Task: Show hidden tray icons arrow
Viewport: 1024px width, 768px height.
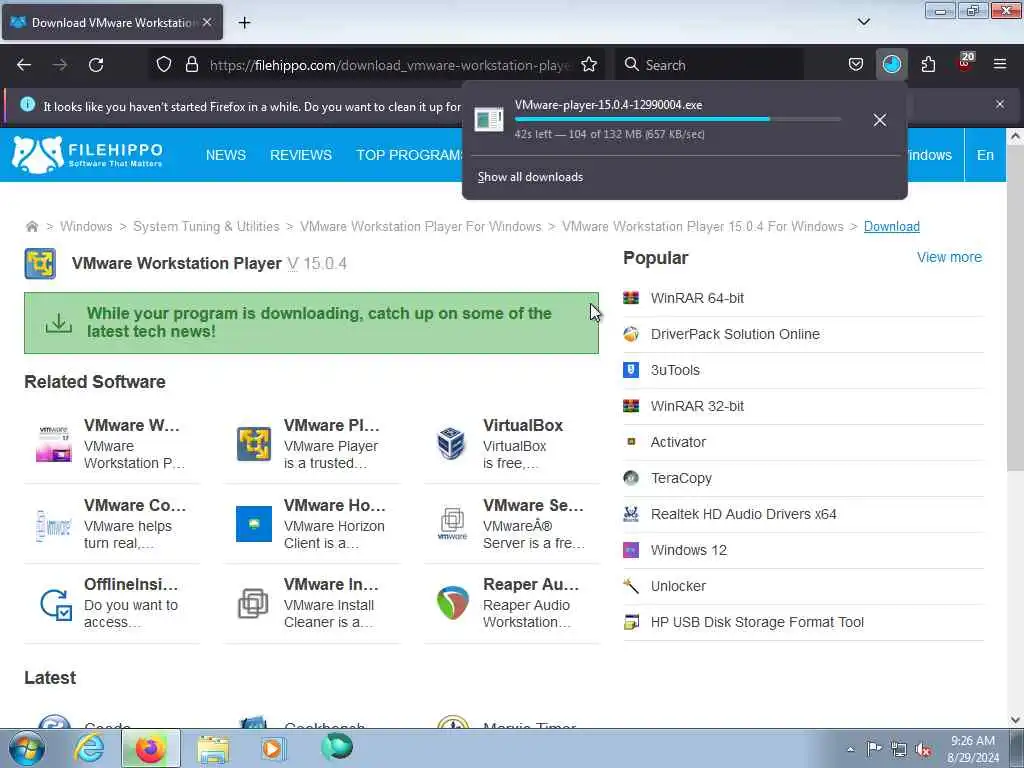Action: pyautogui.click(x=850, y=749)
